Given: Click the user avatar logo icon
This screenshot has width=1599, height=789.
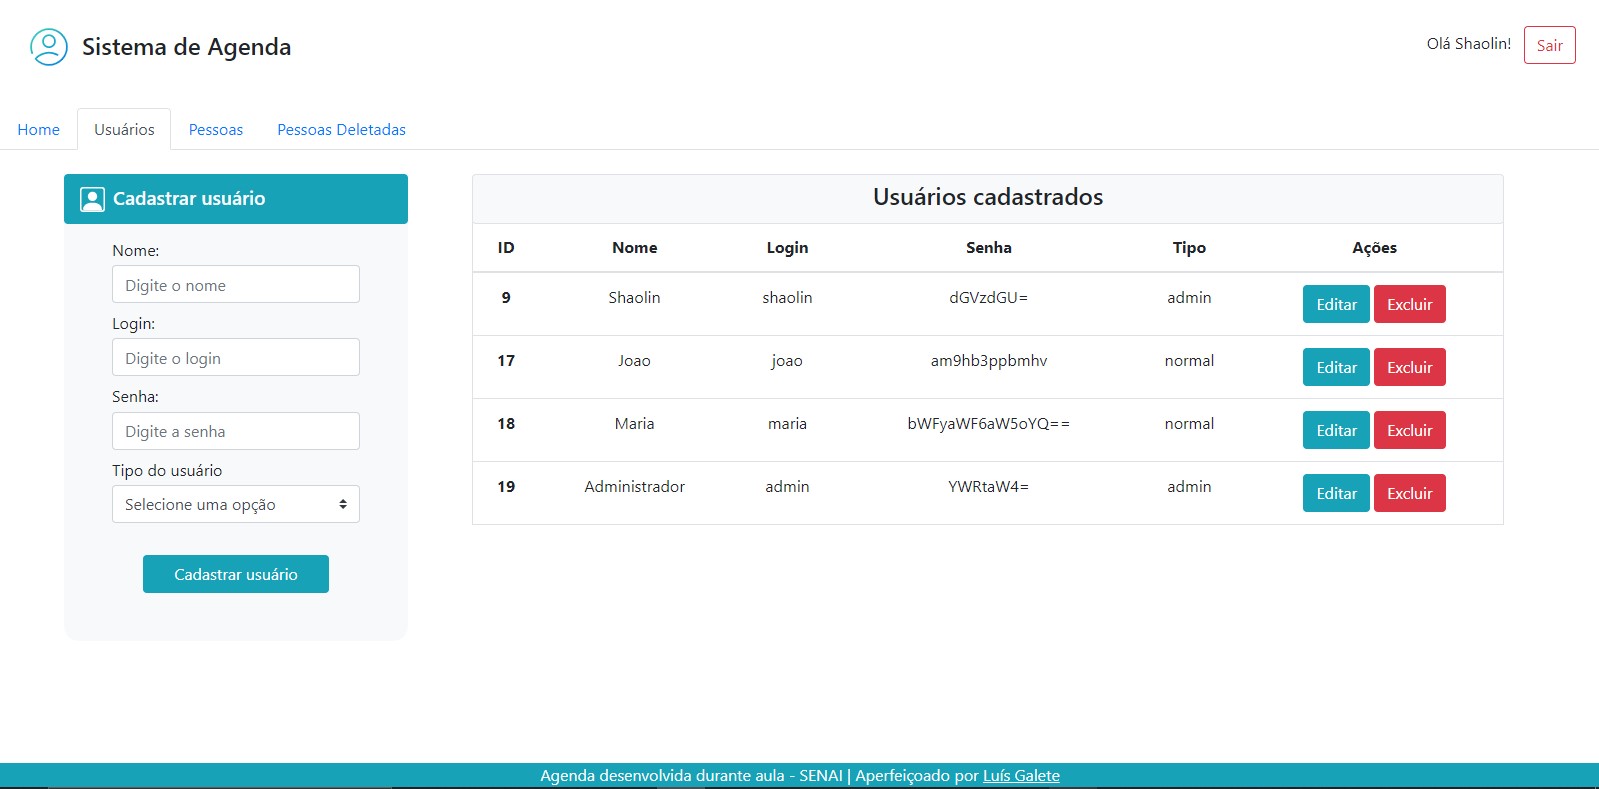Looking at the screenshot, I should [49, 47].
